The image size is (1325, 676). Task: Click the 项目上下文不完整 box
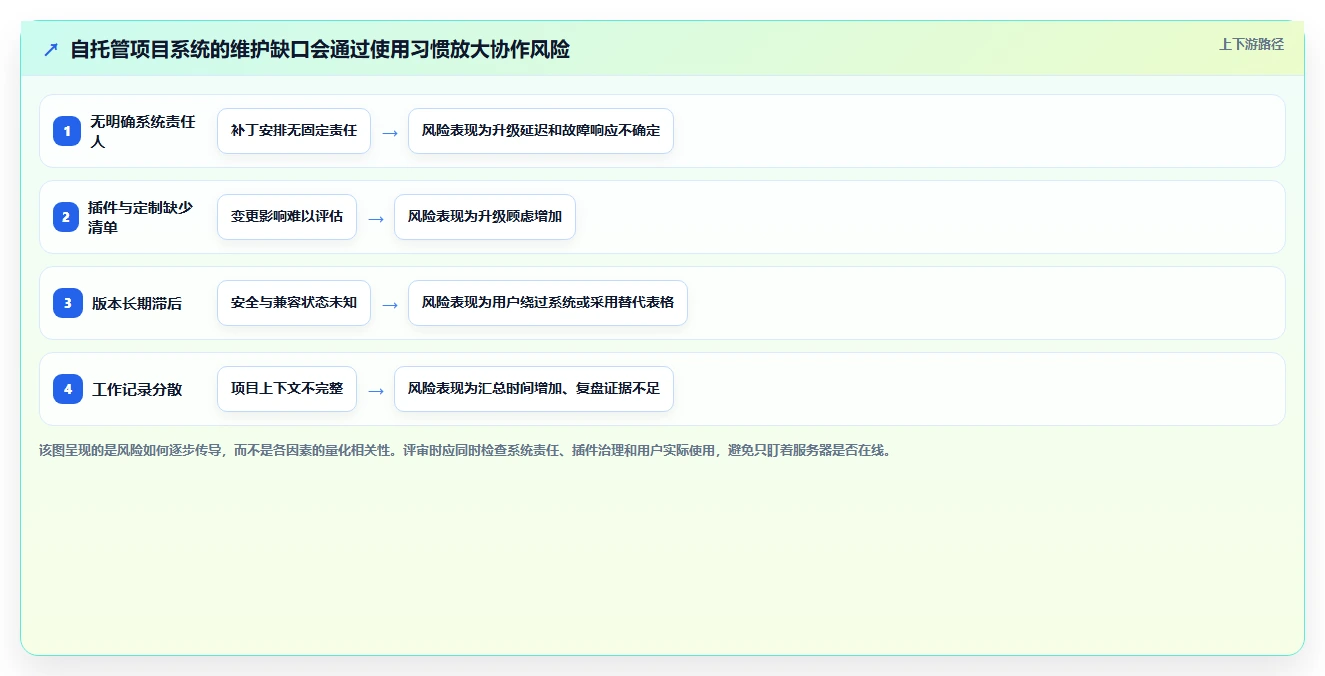coord(287,389)
